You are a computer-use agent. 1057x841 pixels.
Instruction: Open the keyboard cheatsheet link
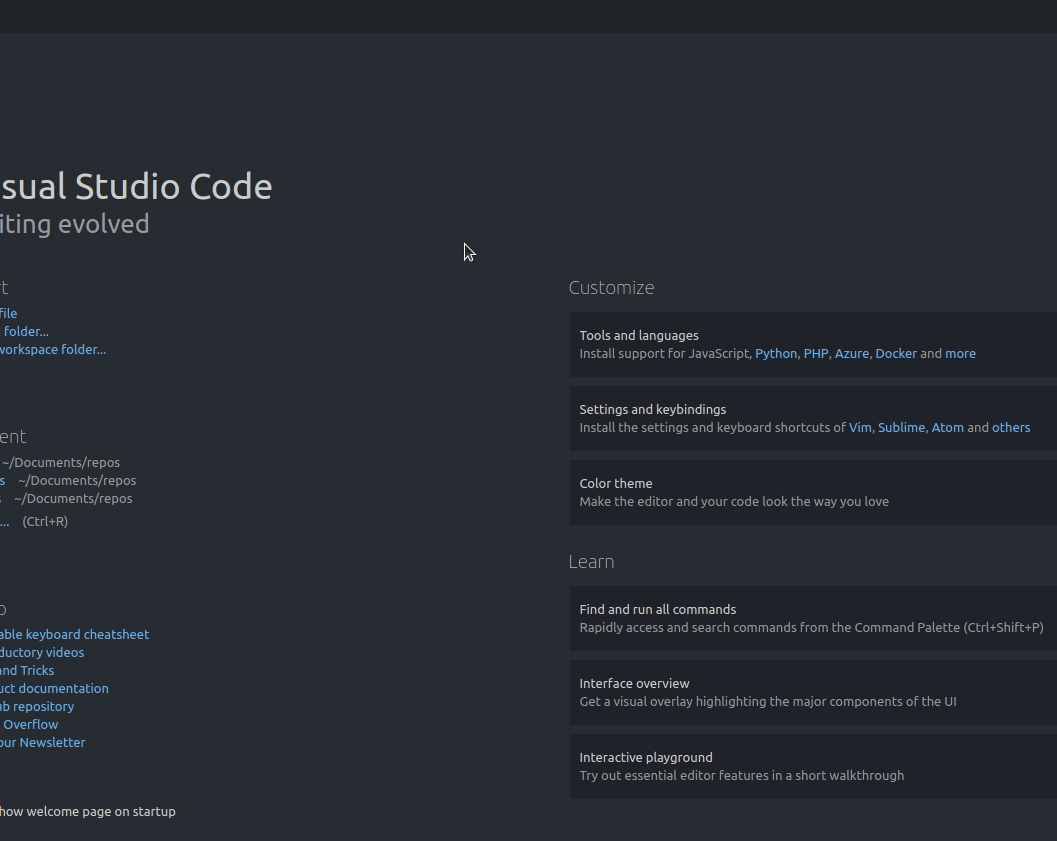(74, 635)
